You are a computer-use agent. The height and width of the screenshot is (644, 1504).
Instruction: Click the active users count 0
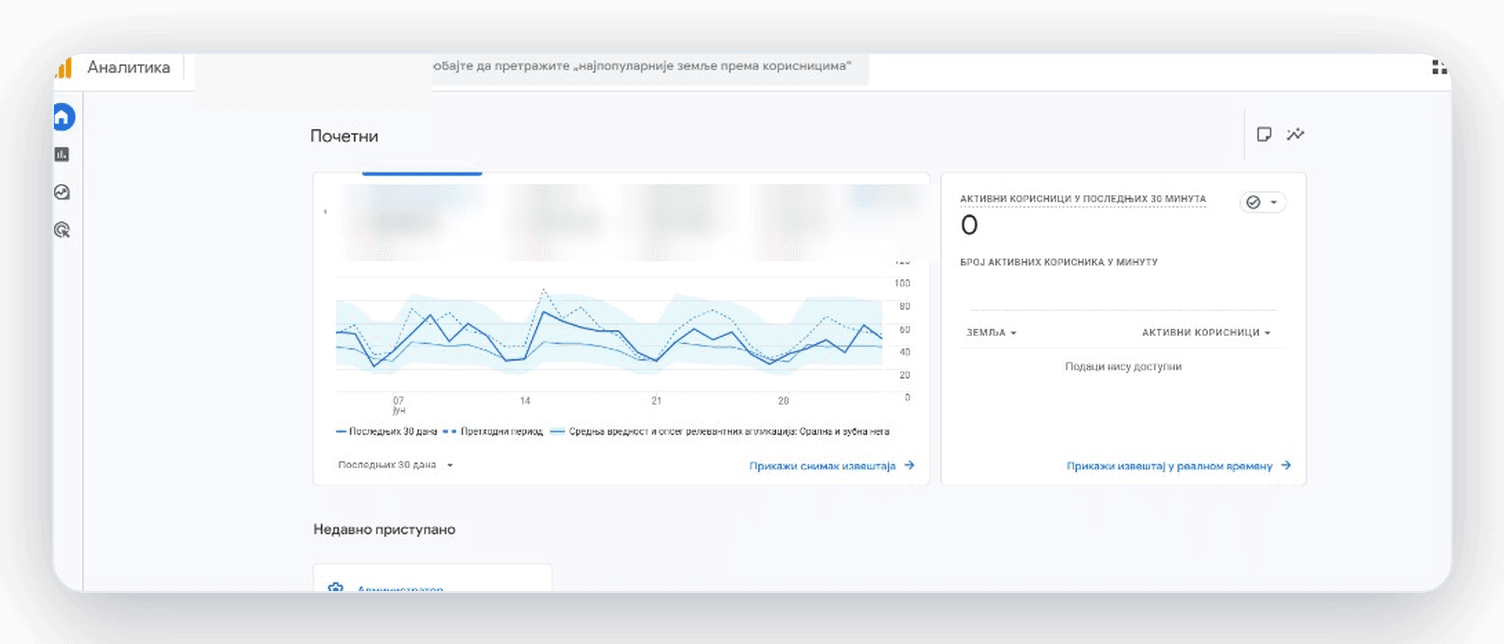[x=969, y=226]
